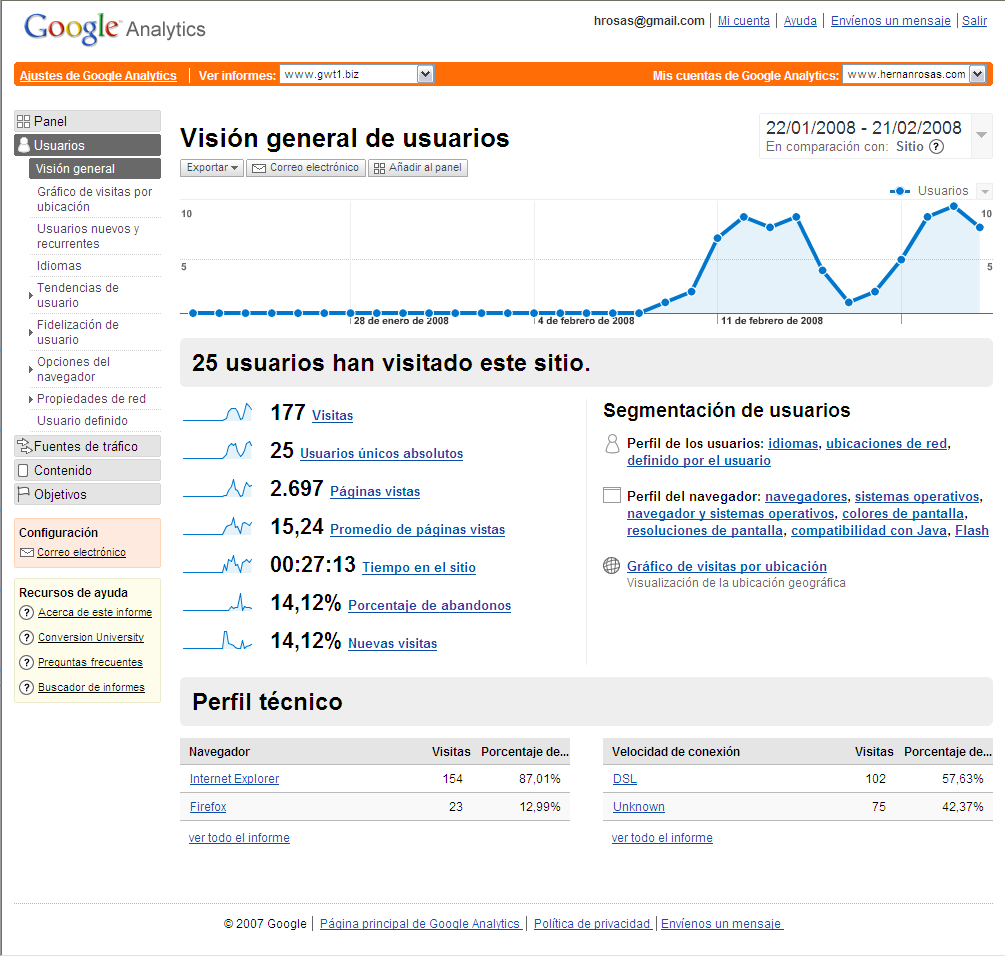Click the Panel grid icon in sidebar
Viewport: 1005px width, 956px height.
24,121
